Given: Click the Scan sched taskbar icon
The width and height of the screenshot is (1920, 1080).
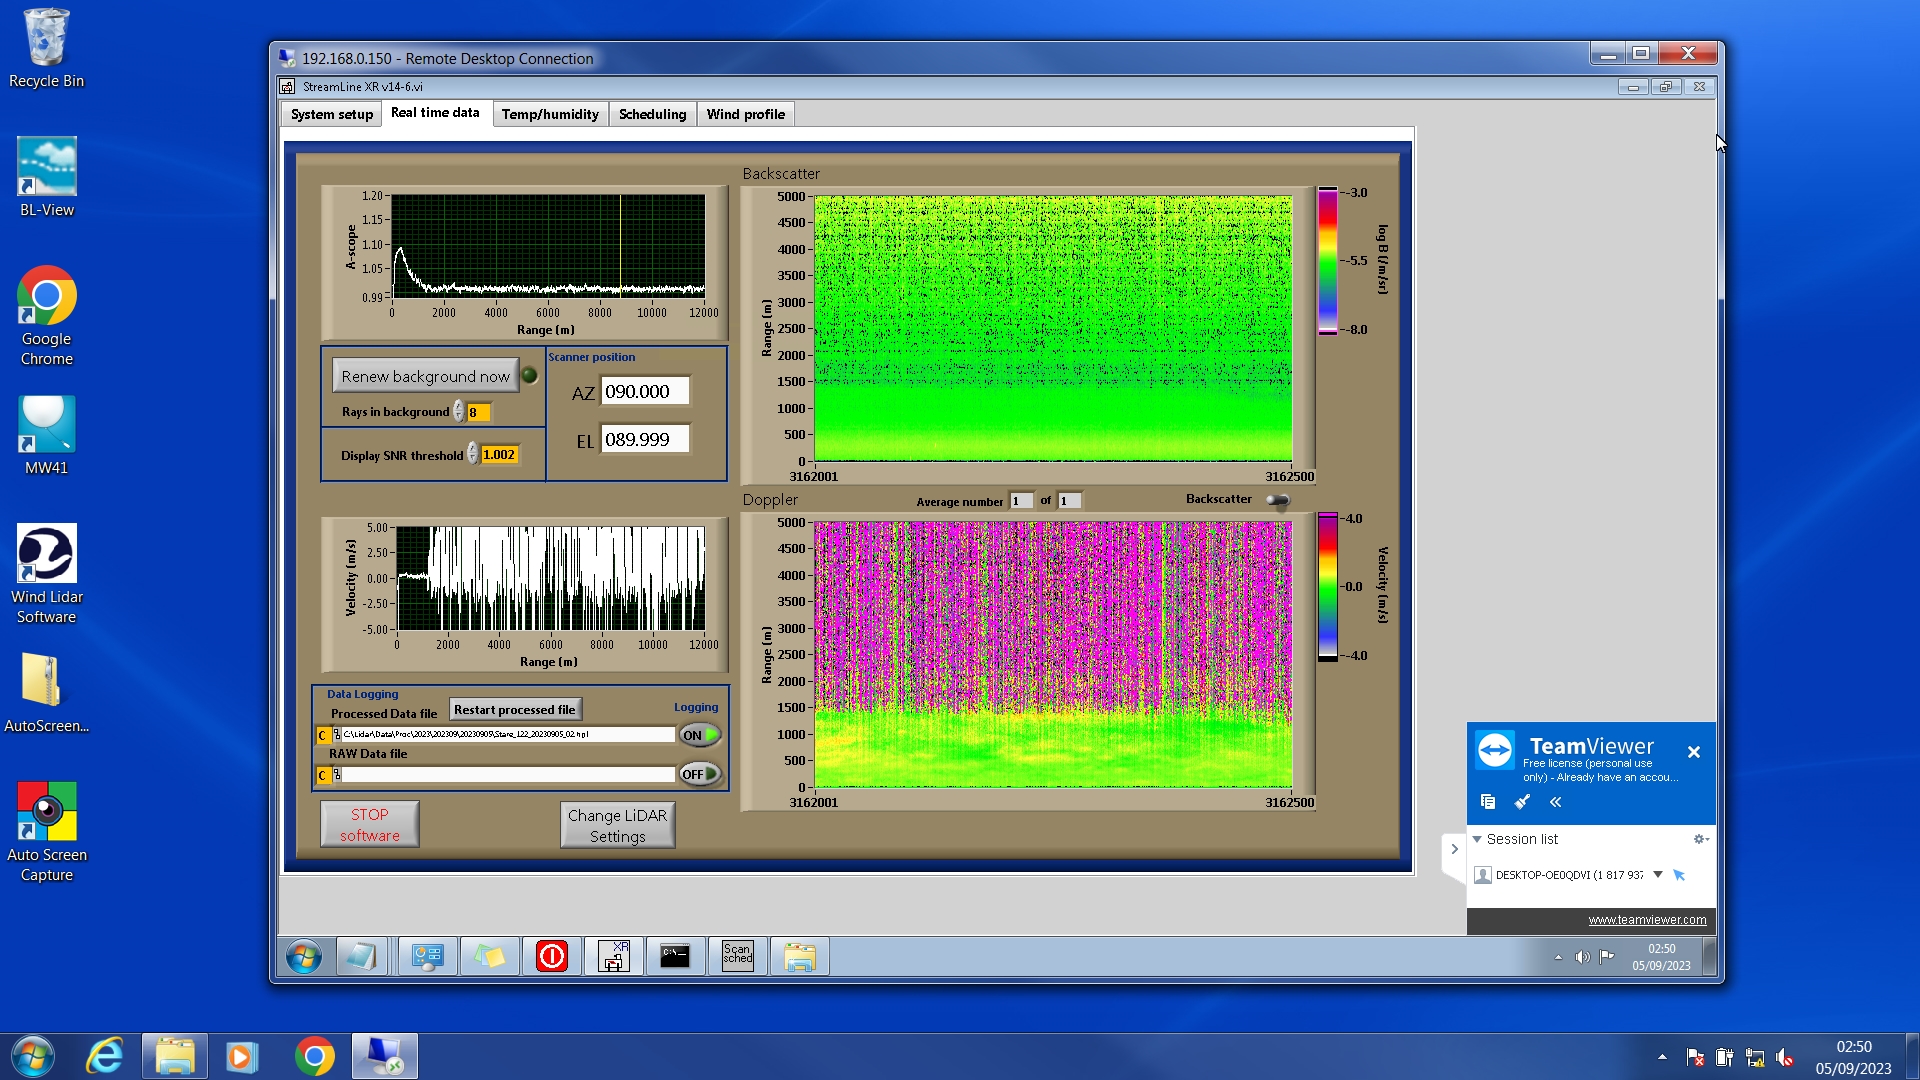Looking at the screenshot, I should click(737, 956).
